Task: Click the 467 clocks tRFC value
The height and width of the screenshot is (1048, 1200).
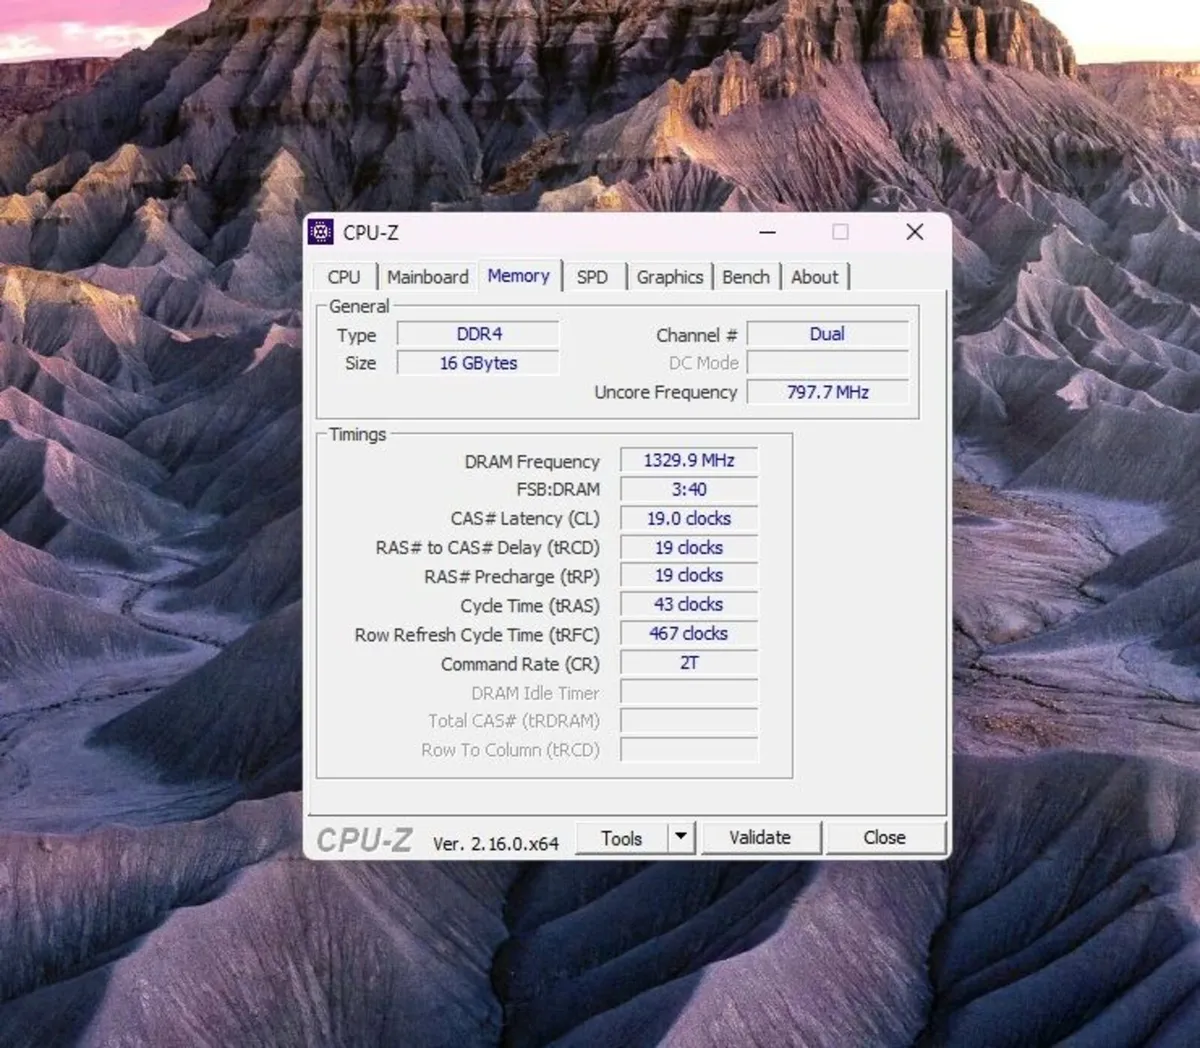Action: tap(689, 634)
